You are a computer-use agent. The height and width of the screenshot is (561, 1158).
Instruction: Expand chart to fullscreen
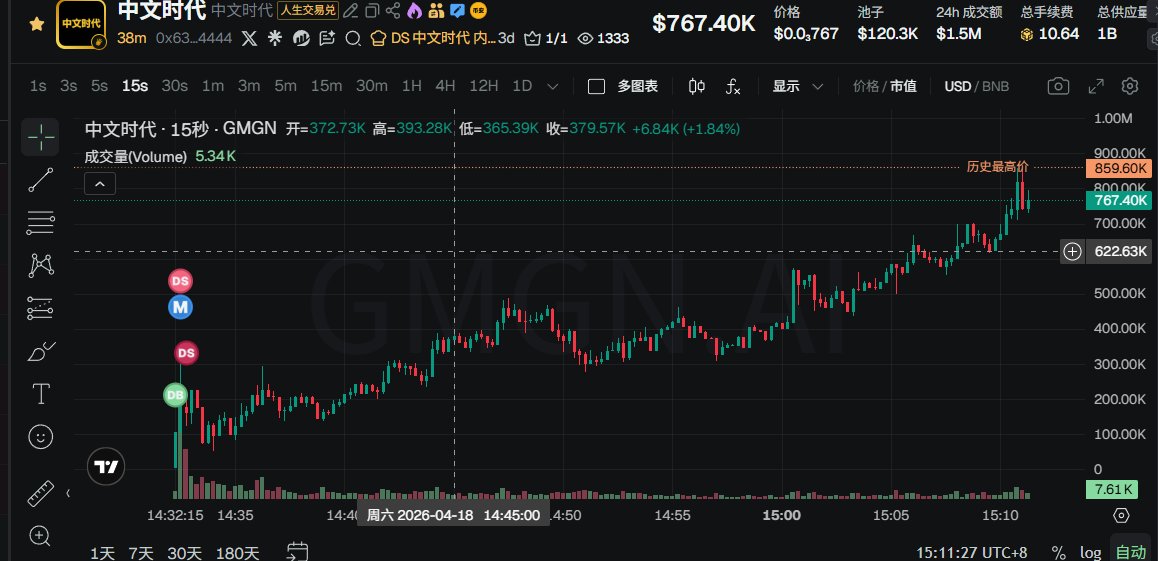[x=1096, y=86]
